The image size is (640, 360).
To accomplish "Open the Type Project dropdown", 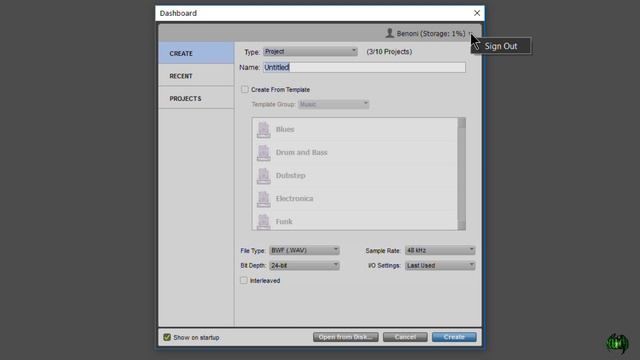I will pyautogui.click(x=310, y=51).
